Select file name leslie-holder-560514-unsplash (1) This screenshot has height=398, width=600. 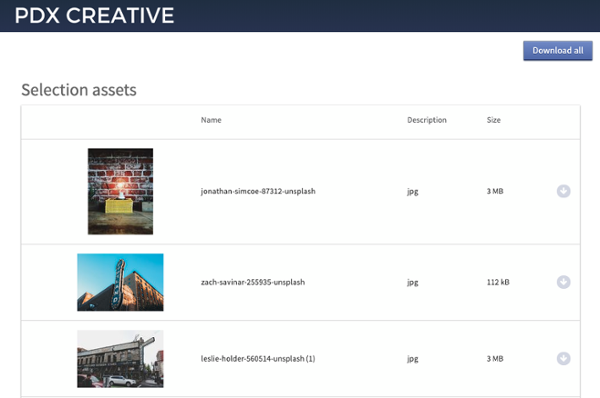[x=258, y=359]
